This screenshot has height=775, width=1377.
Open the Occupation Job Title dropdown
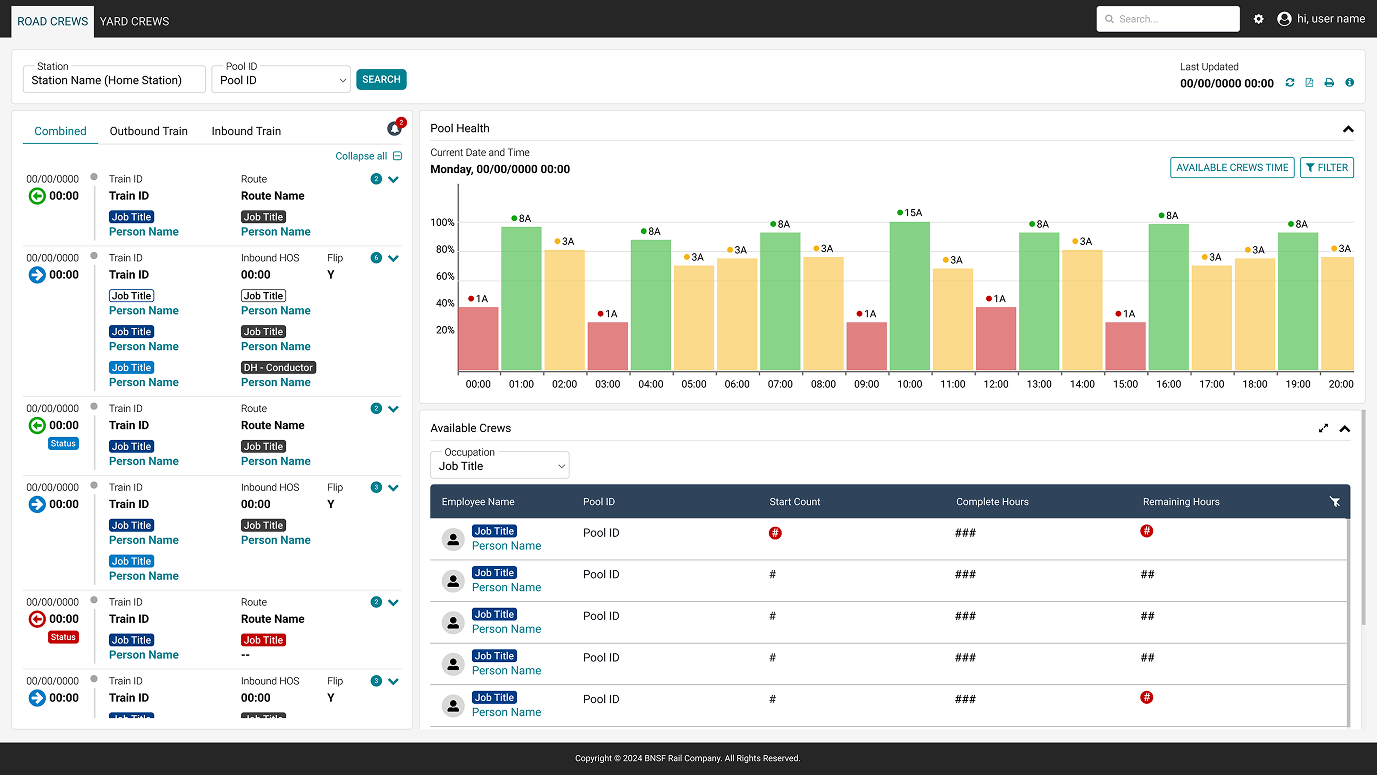point(499,466)
